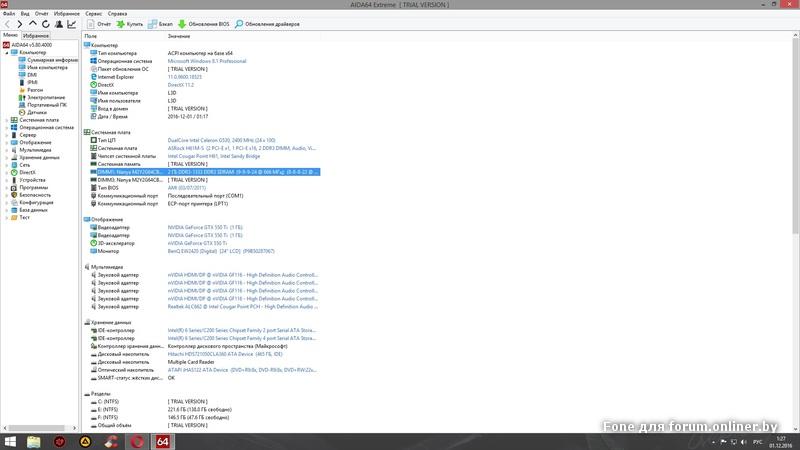
Task: Click the vertical scrollbar of the details list
Action: 795,138
